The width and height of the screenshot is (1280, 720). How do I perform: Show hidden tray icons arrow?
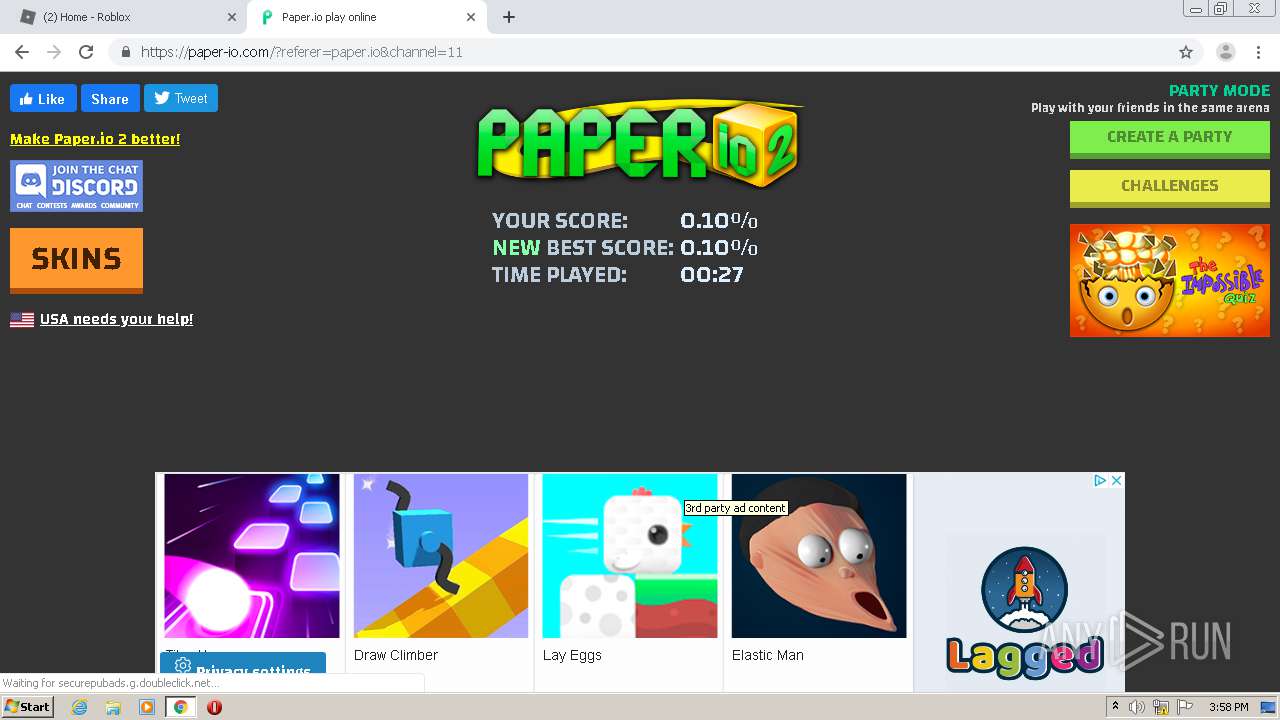pyautogui.click(x=1115, y=707)
